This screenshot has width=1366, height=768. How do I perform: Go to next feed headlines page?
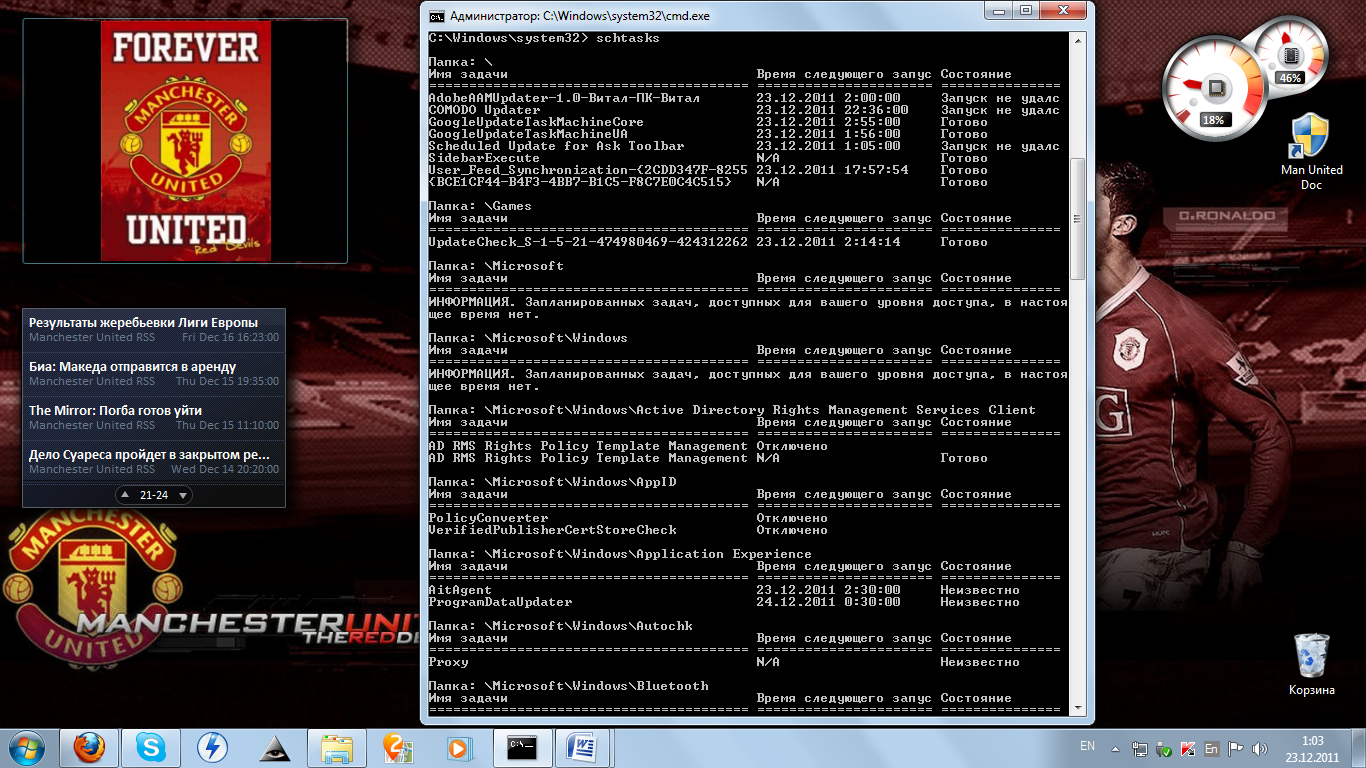(183, 495)
